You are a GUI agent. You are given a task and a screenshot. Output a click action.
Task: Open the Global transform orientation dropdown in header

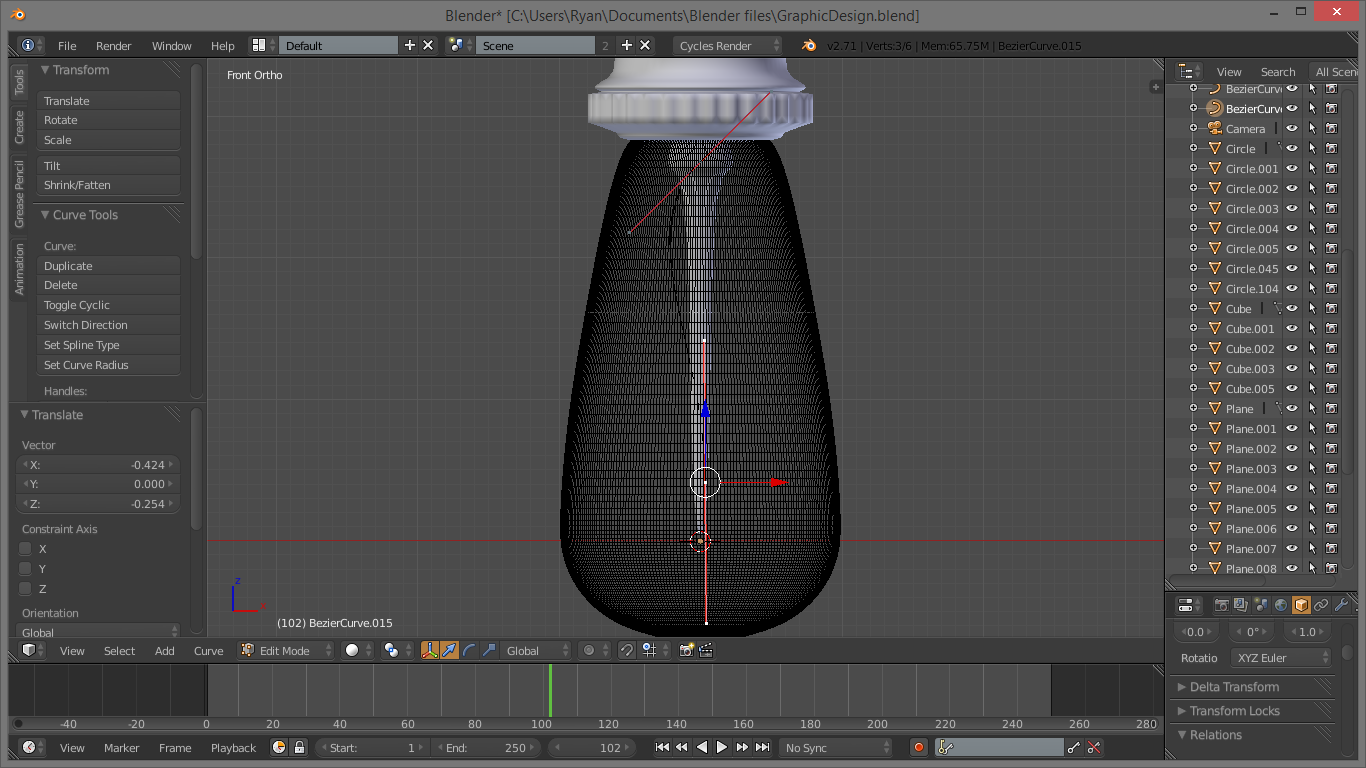pos(536,650)
